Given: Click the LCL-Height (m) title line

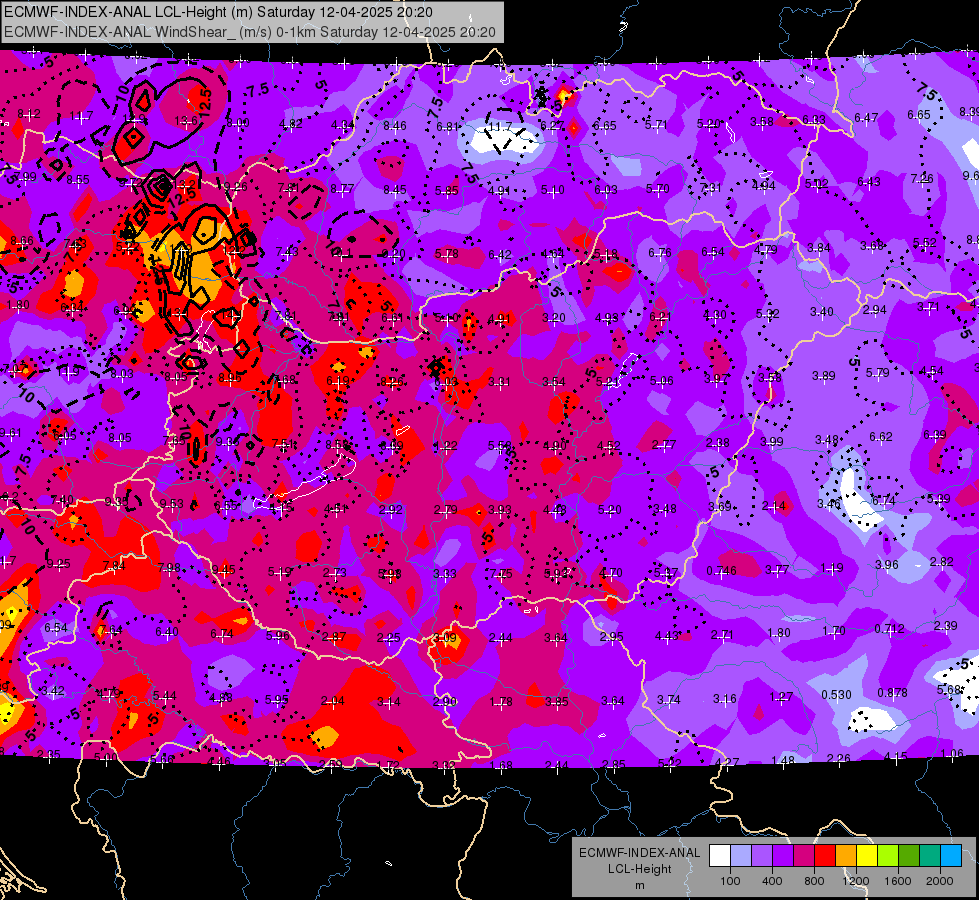Looking at the screenshot, I should [219, 12].
